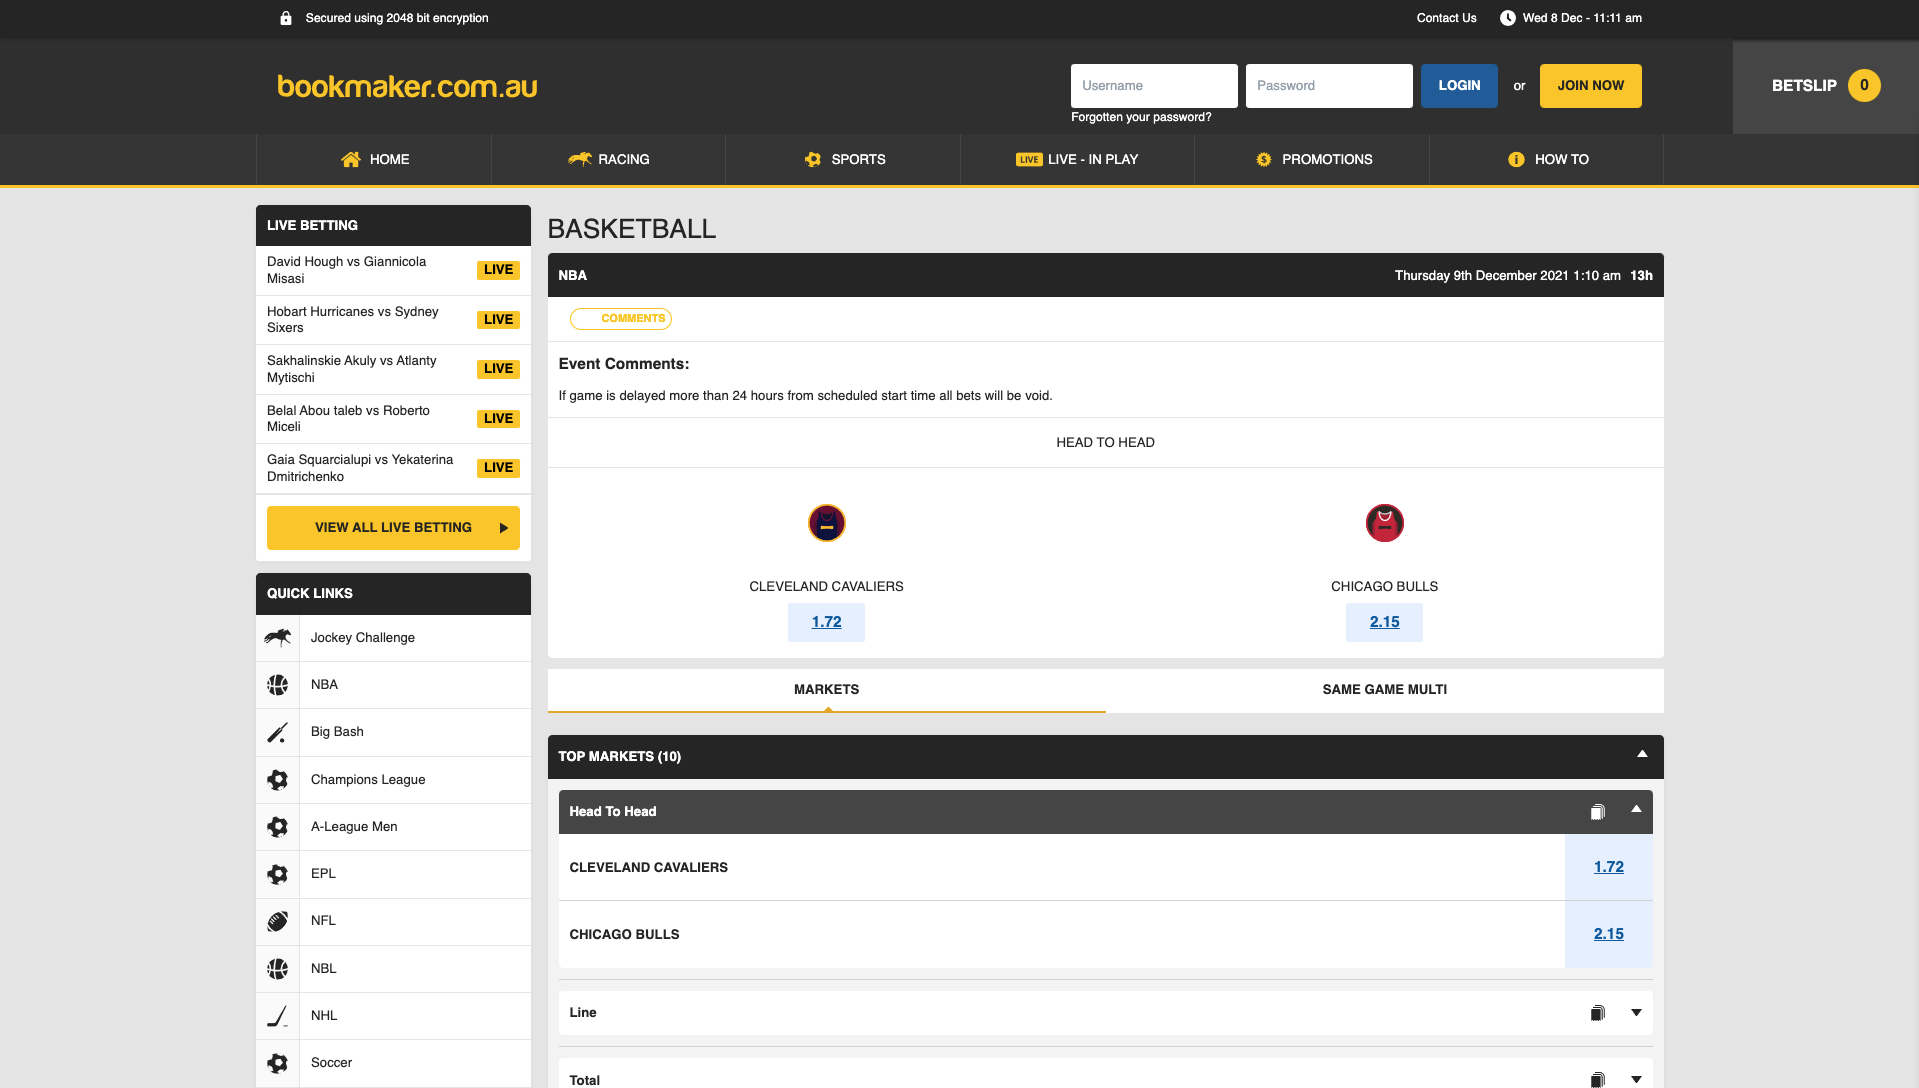Viewport: 1919px width, 1088px height.
Task: Open Sakhalinskie Akuly vs Atlanty Mytischi match
Action: click(x=393, y=369)
